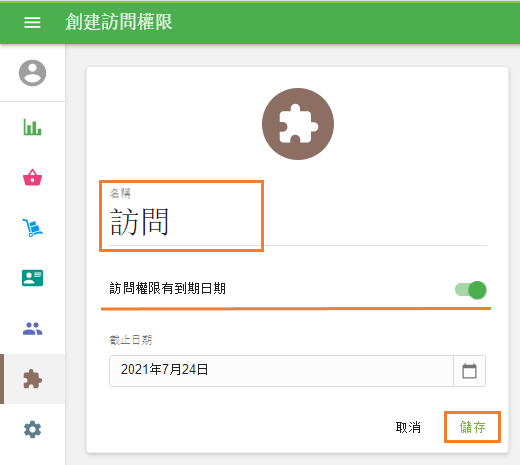This screenshot has width=520, height=465.
Task: Click the 截止日期 field label
Action: pyautogui.click(x=131, y=340)
